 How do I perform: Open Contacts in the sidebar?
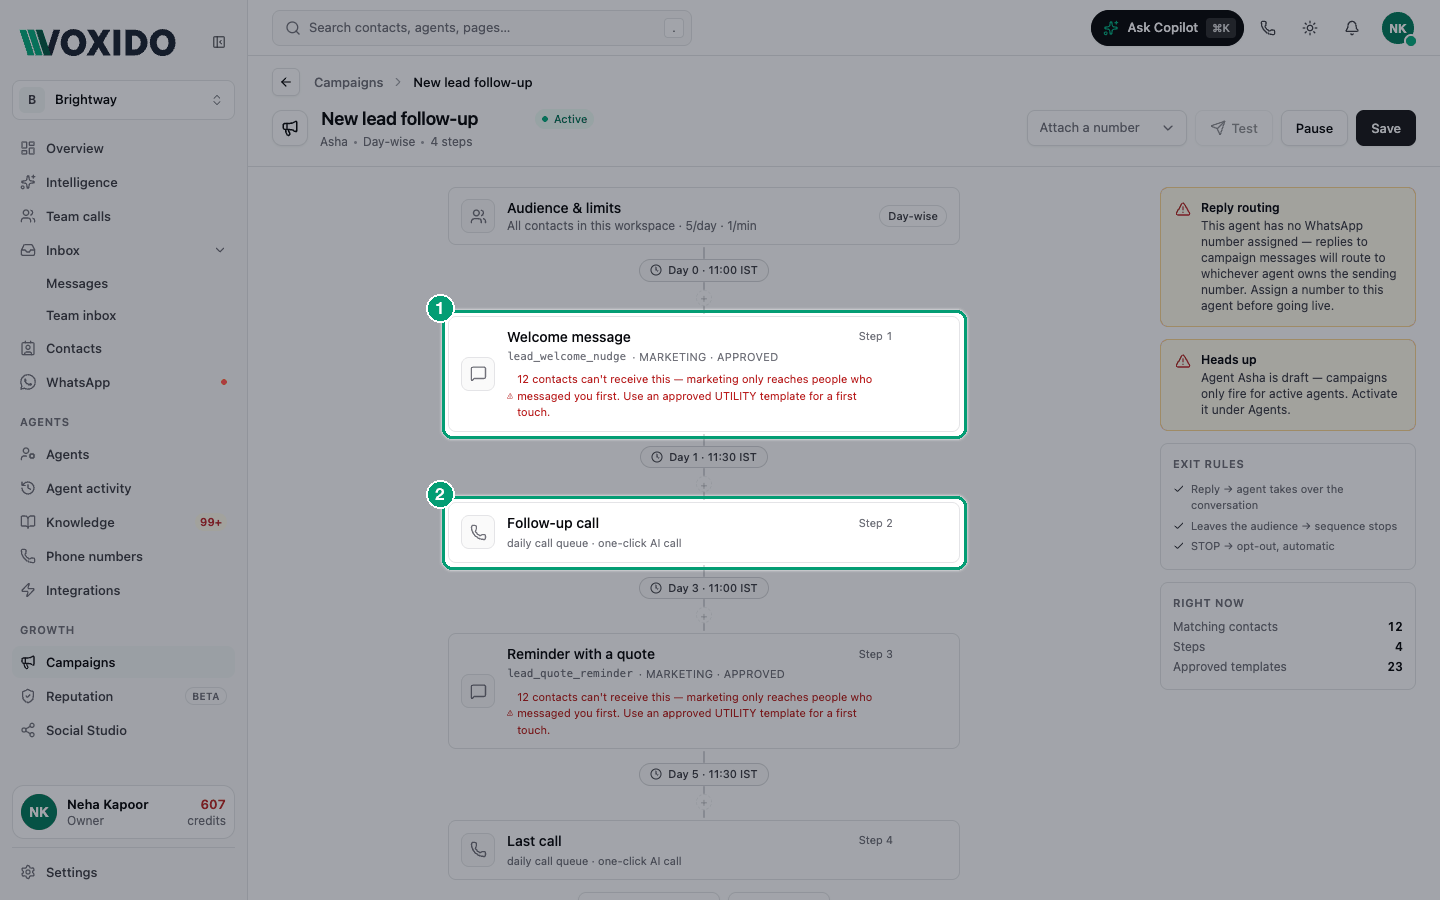(123, 348)
